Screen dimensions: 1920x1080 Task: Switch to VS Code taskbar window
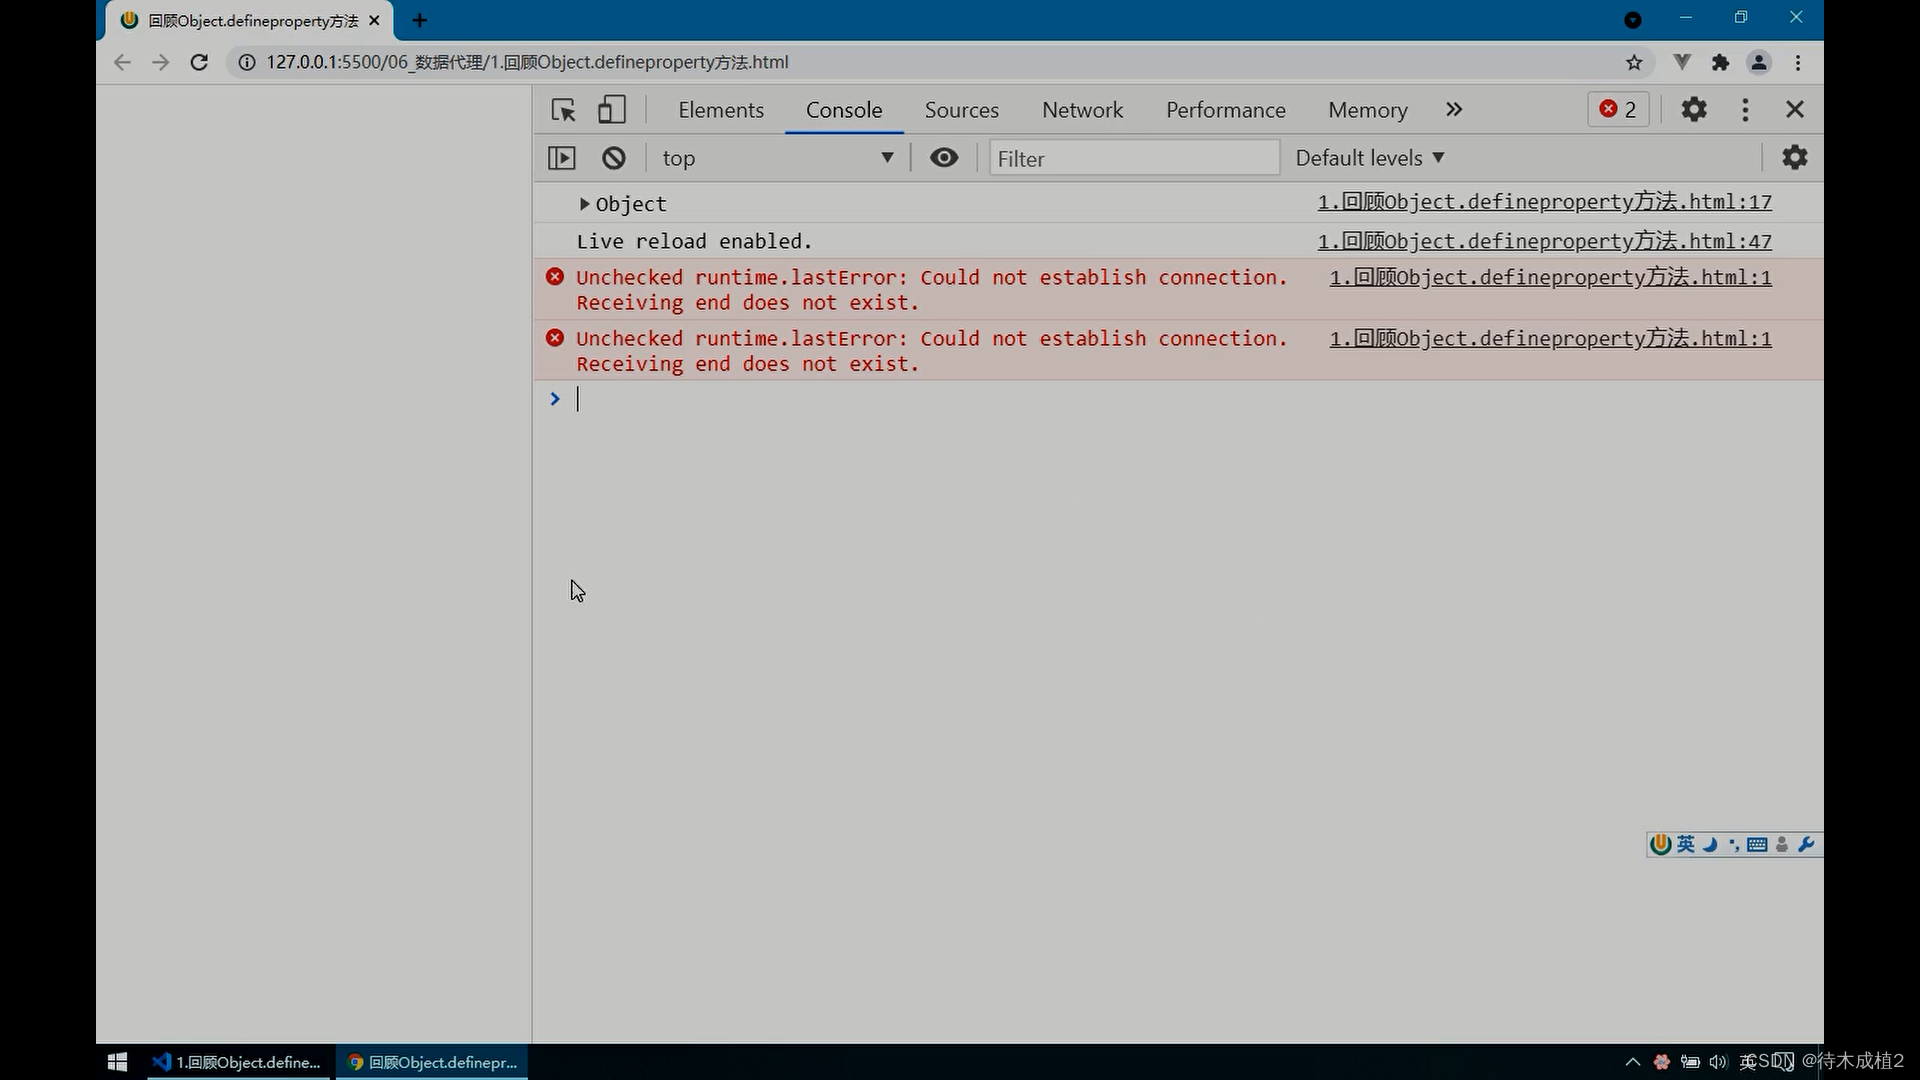236,1062
